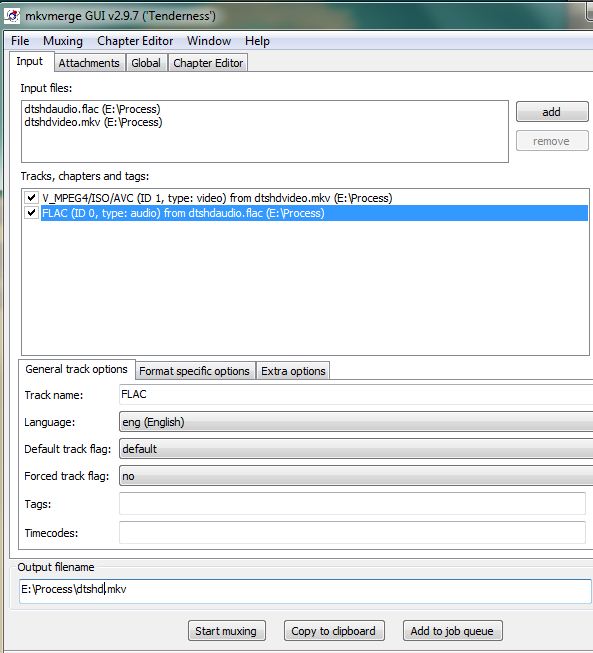
Task: Open the Language dropdown showing eng (English)
Action: click(356, 422)
